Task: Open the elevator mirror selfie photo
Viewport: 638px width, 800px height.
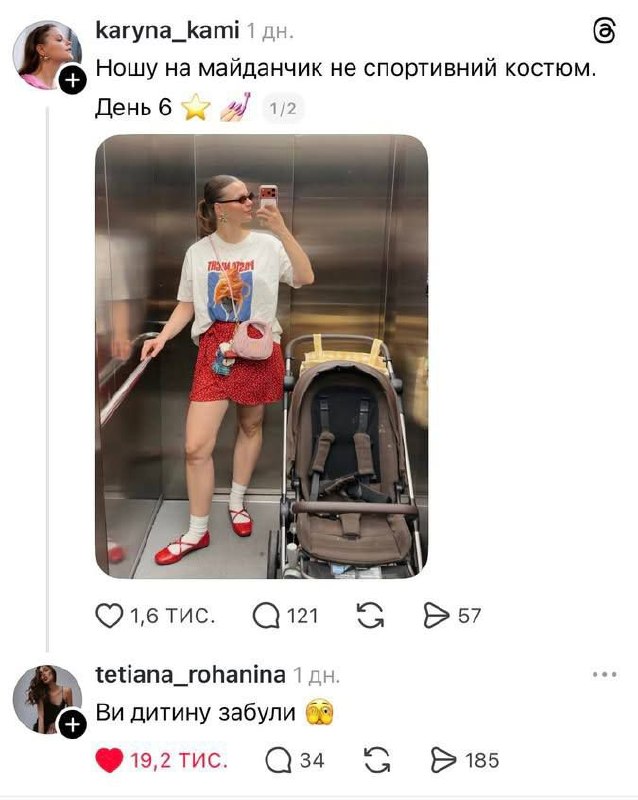Action: click(x=262, y=356)
